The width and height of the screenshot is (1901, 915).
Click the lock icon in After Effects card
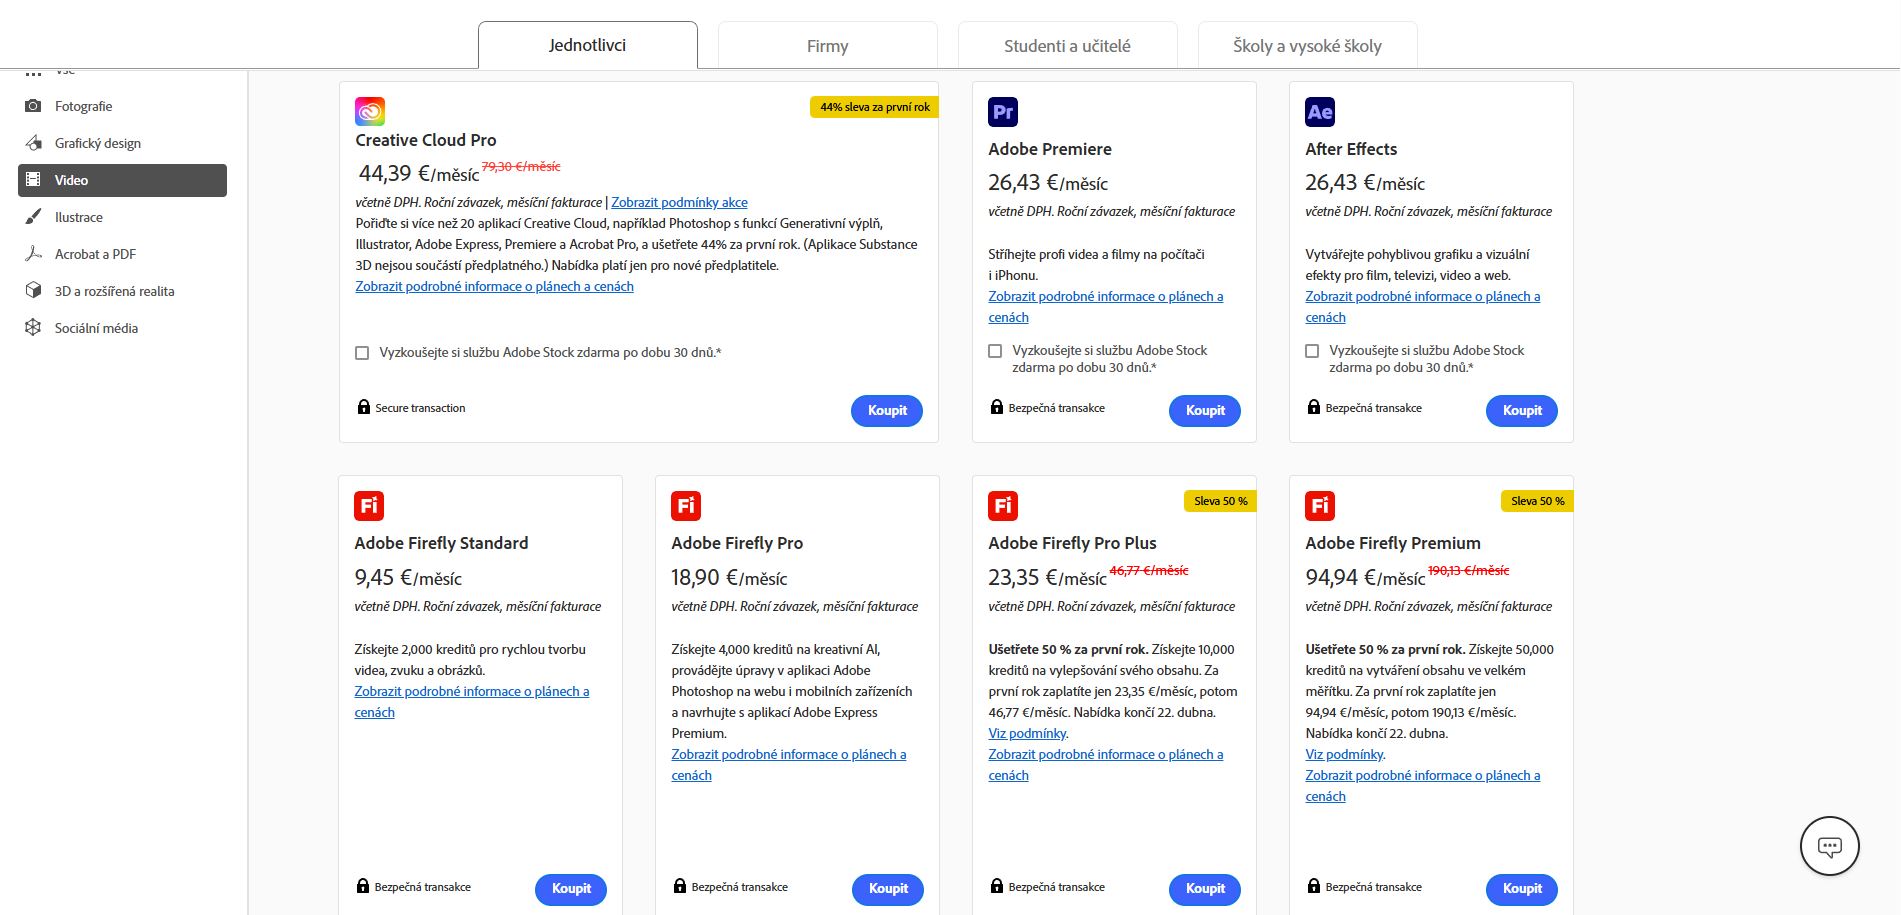[1314, 407]
